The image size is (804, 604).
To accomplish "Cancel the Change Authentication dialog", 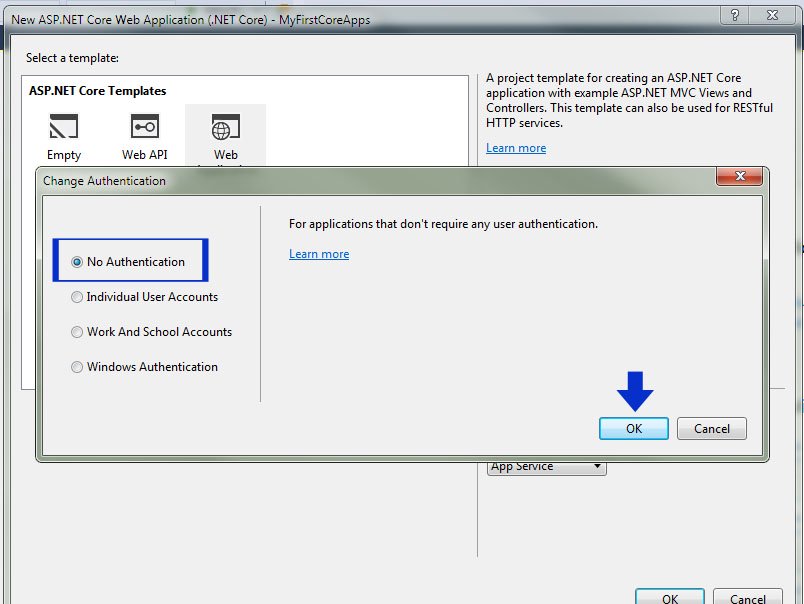I will pyautogui.click(x=712, y=429).
